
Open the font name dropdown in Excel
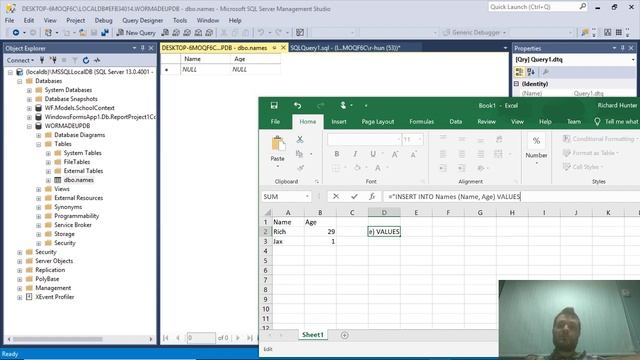click(398, 140)
